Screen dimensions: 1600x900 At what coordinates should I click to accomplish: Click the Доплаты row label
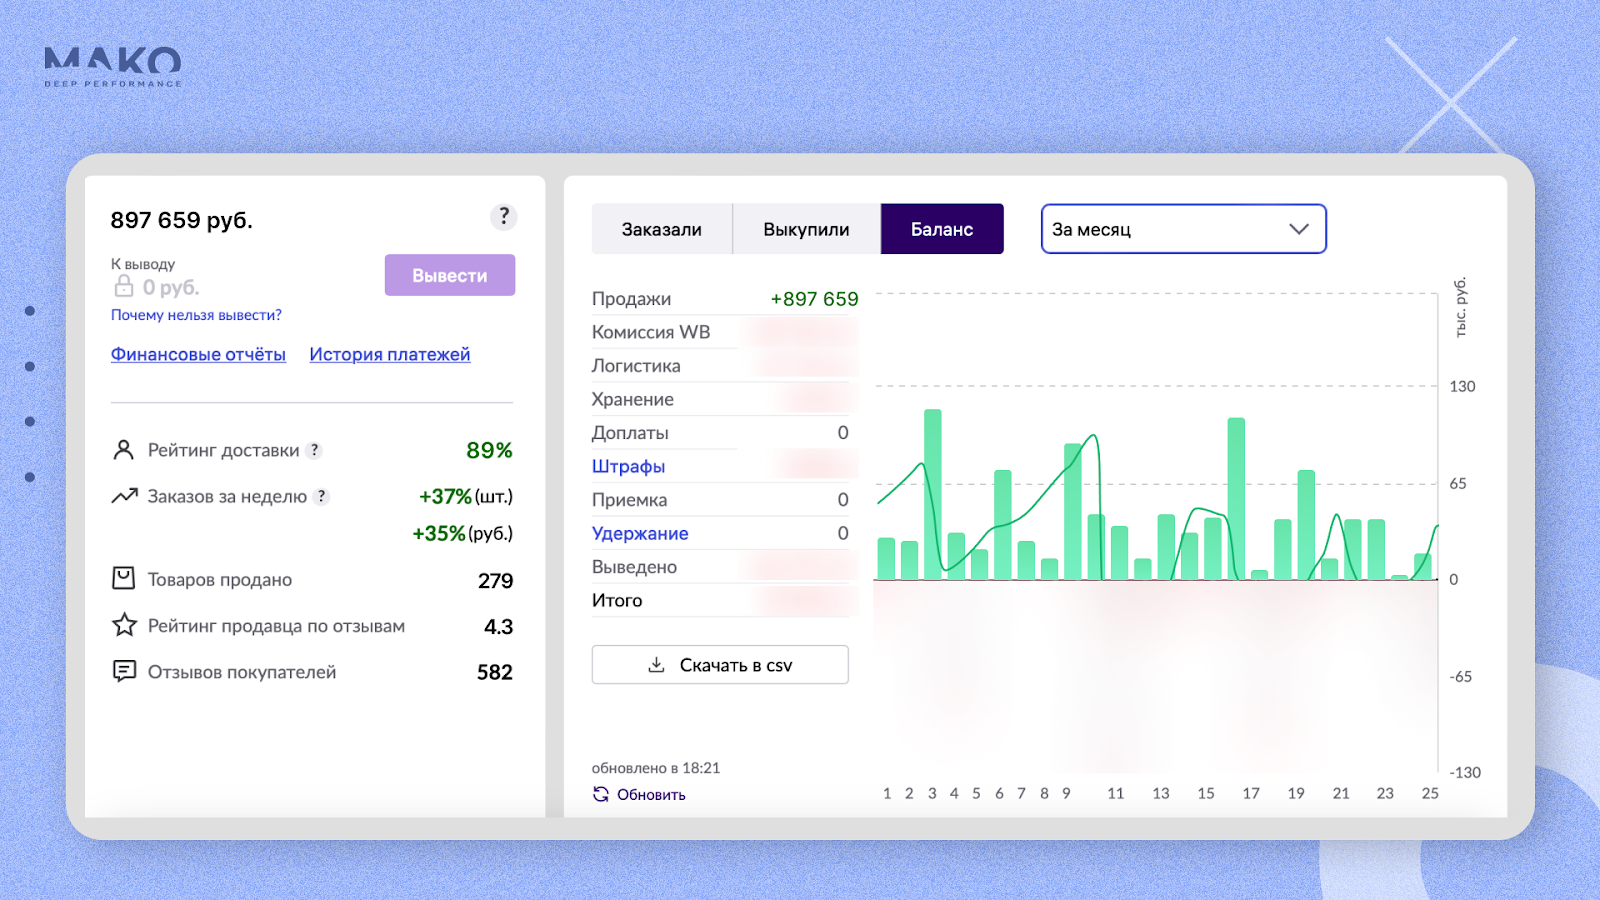point(630,433)
